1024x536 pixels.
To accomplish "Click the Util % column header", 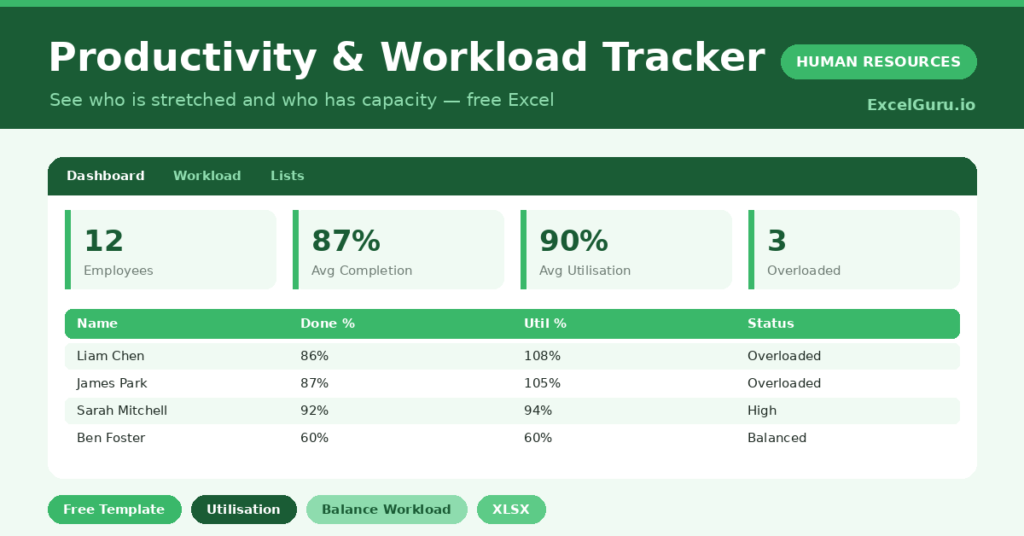I will point(545,323).
